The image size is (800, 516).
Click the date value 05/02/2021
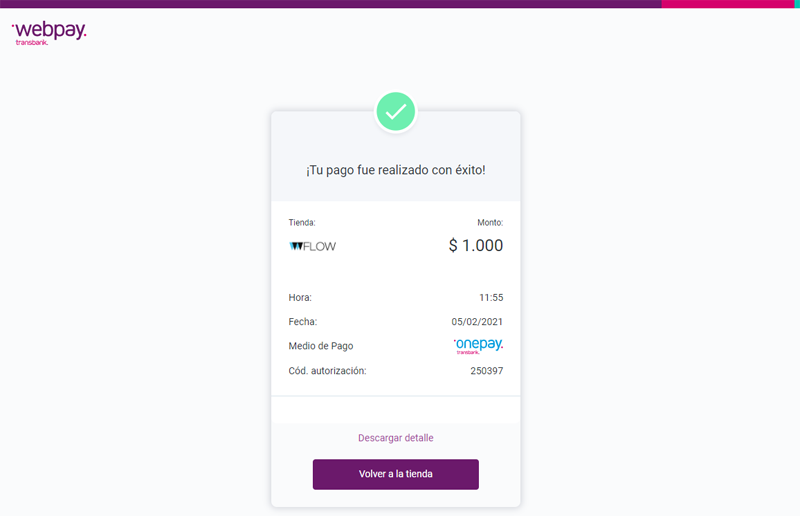(477, 322)
